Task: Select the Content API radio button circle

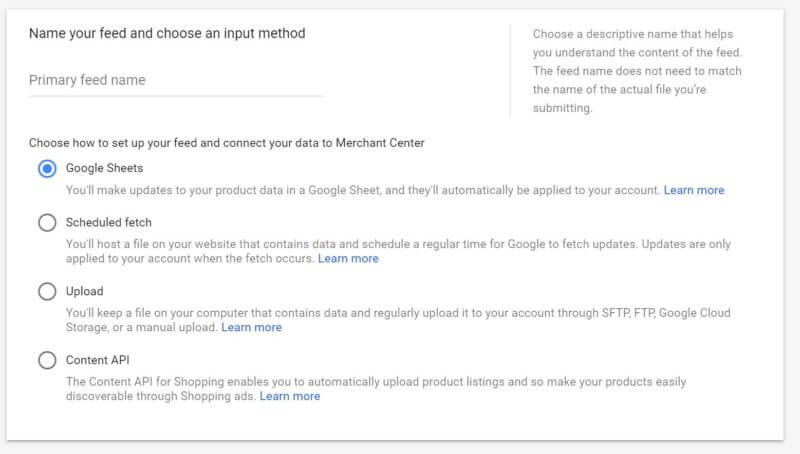Action: pos(47,360)
